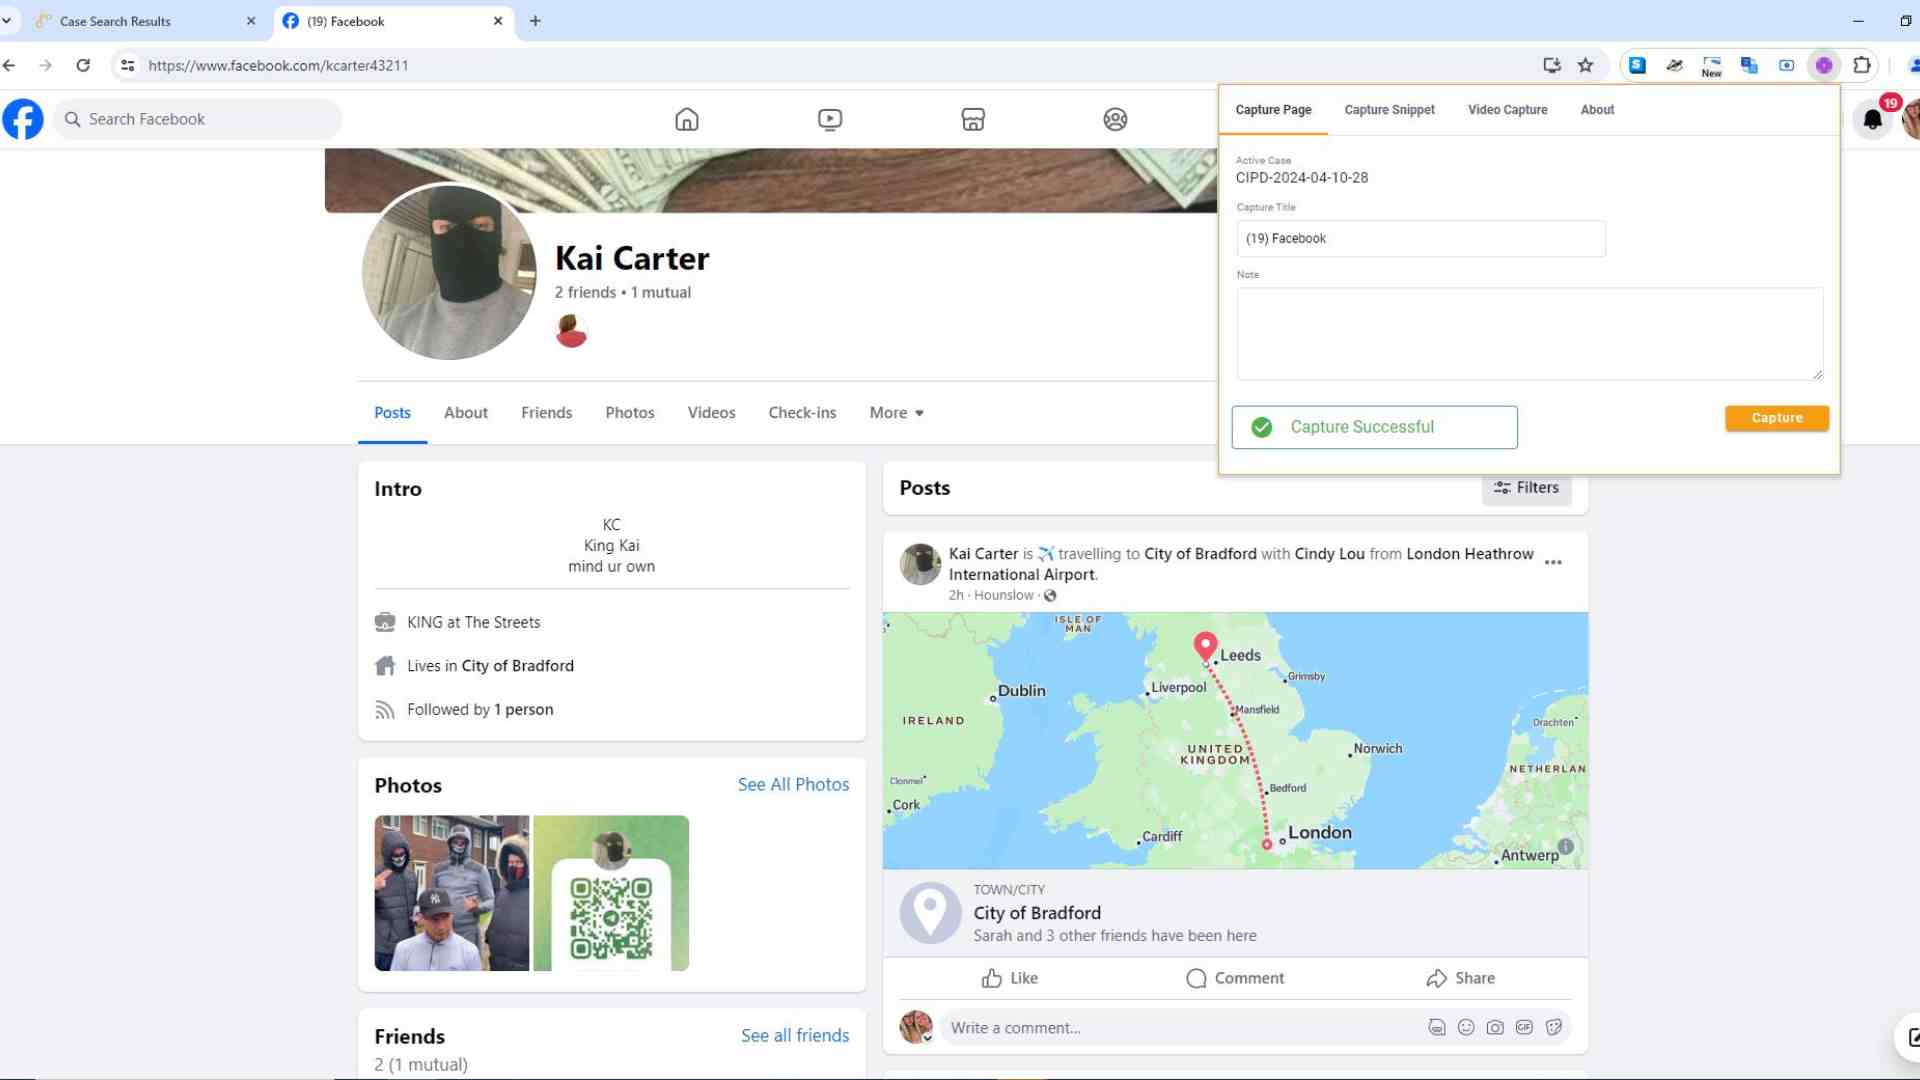Open the profile About tab
This screenshot has height=1080, width=1920.
click(465, 412)
